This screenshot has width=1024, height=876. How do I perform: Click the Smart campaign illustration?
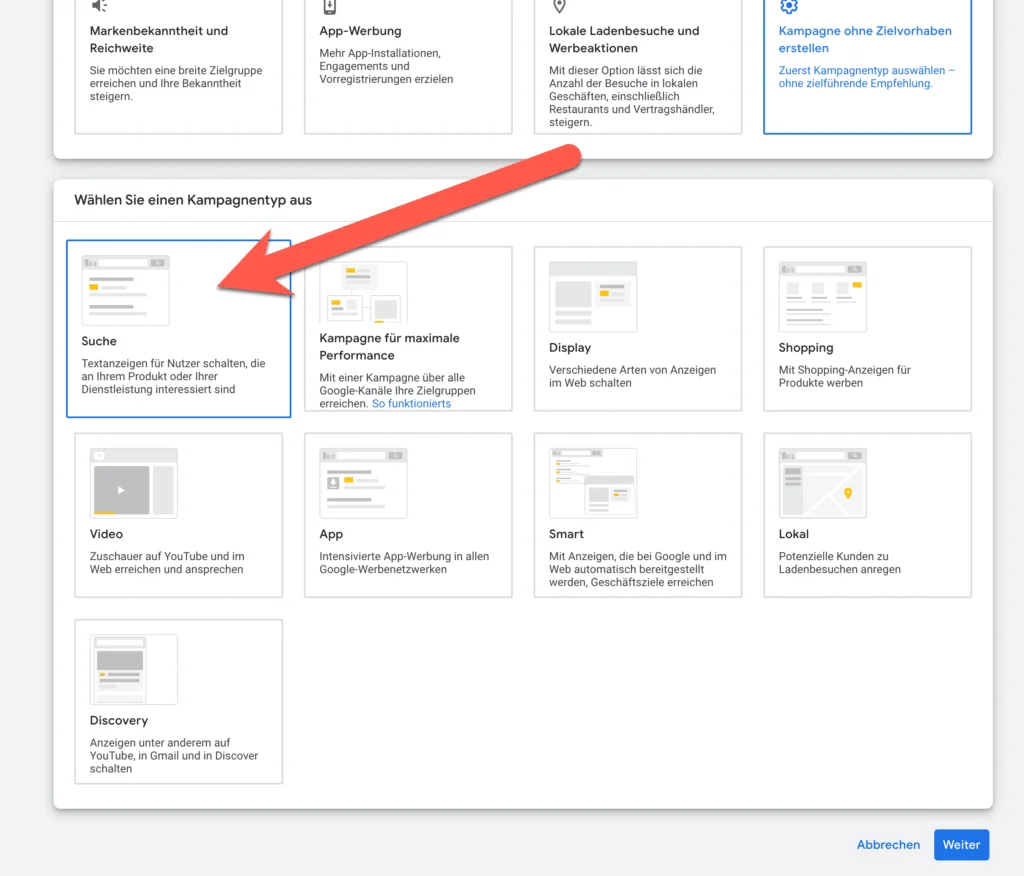[592, 482]
